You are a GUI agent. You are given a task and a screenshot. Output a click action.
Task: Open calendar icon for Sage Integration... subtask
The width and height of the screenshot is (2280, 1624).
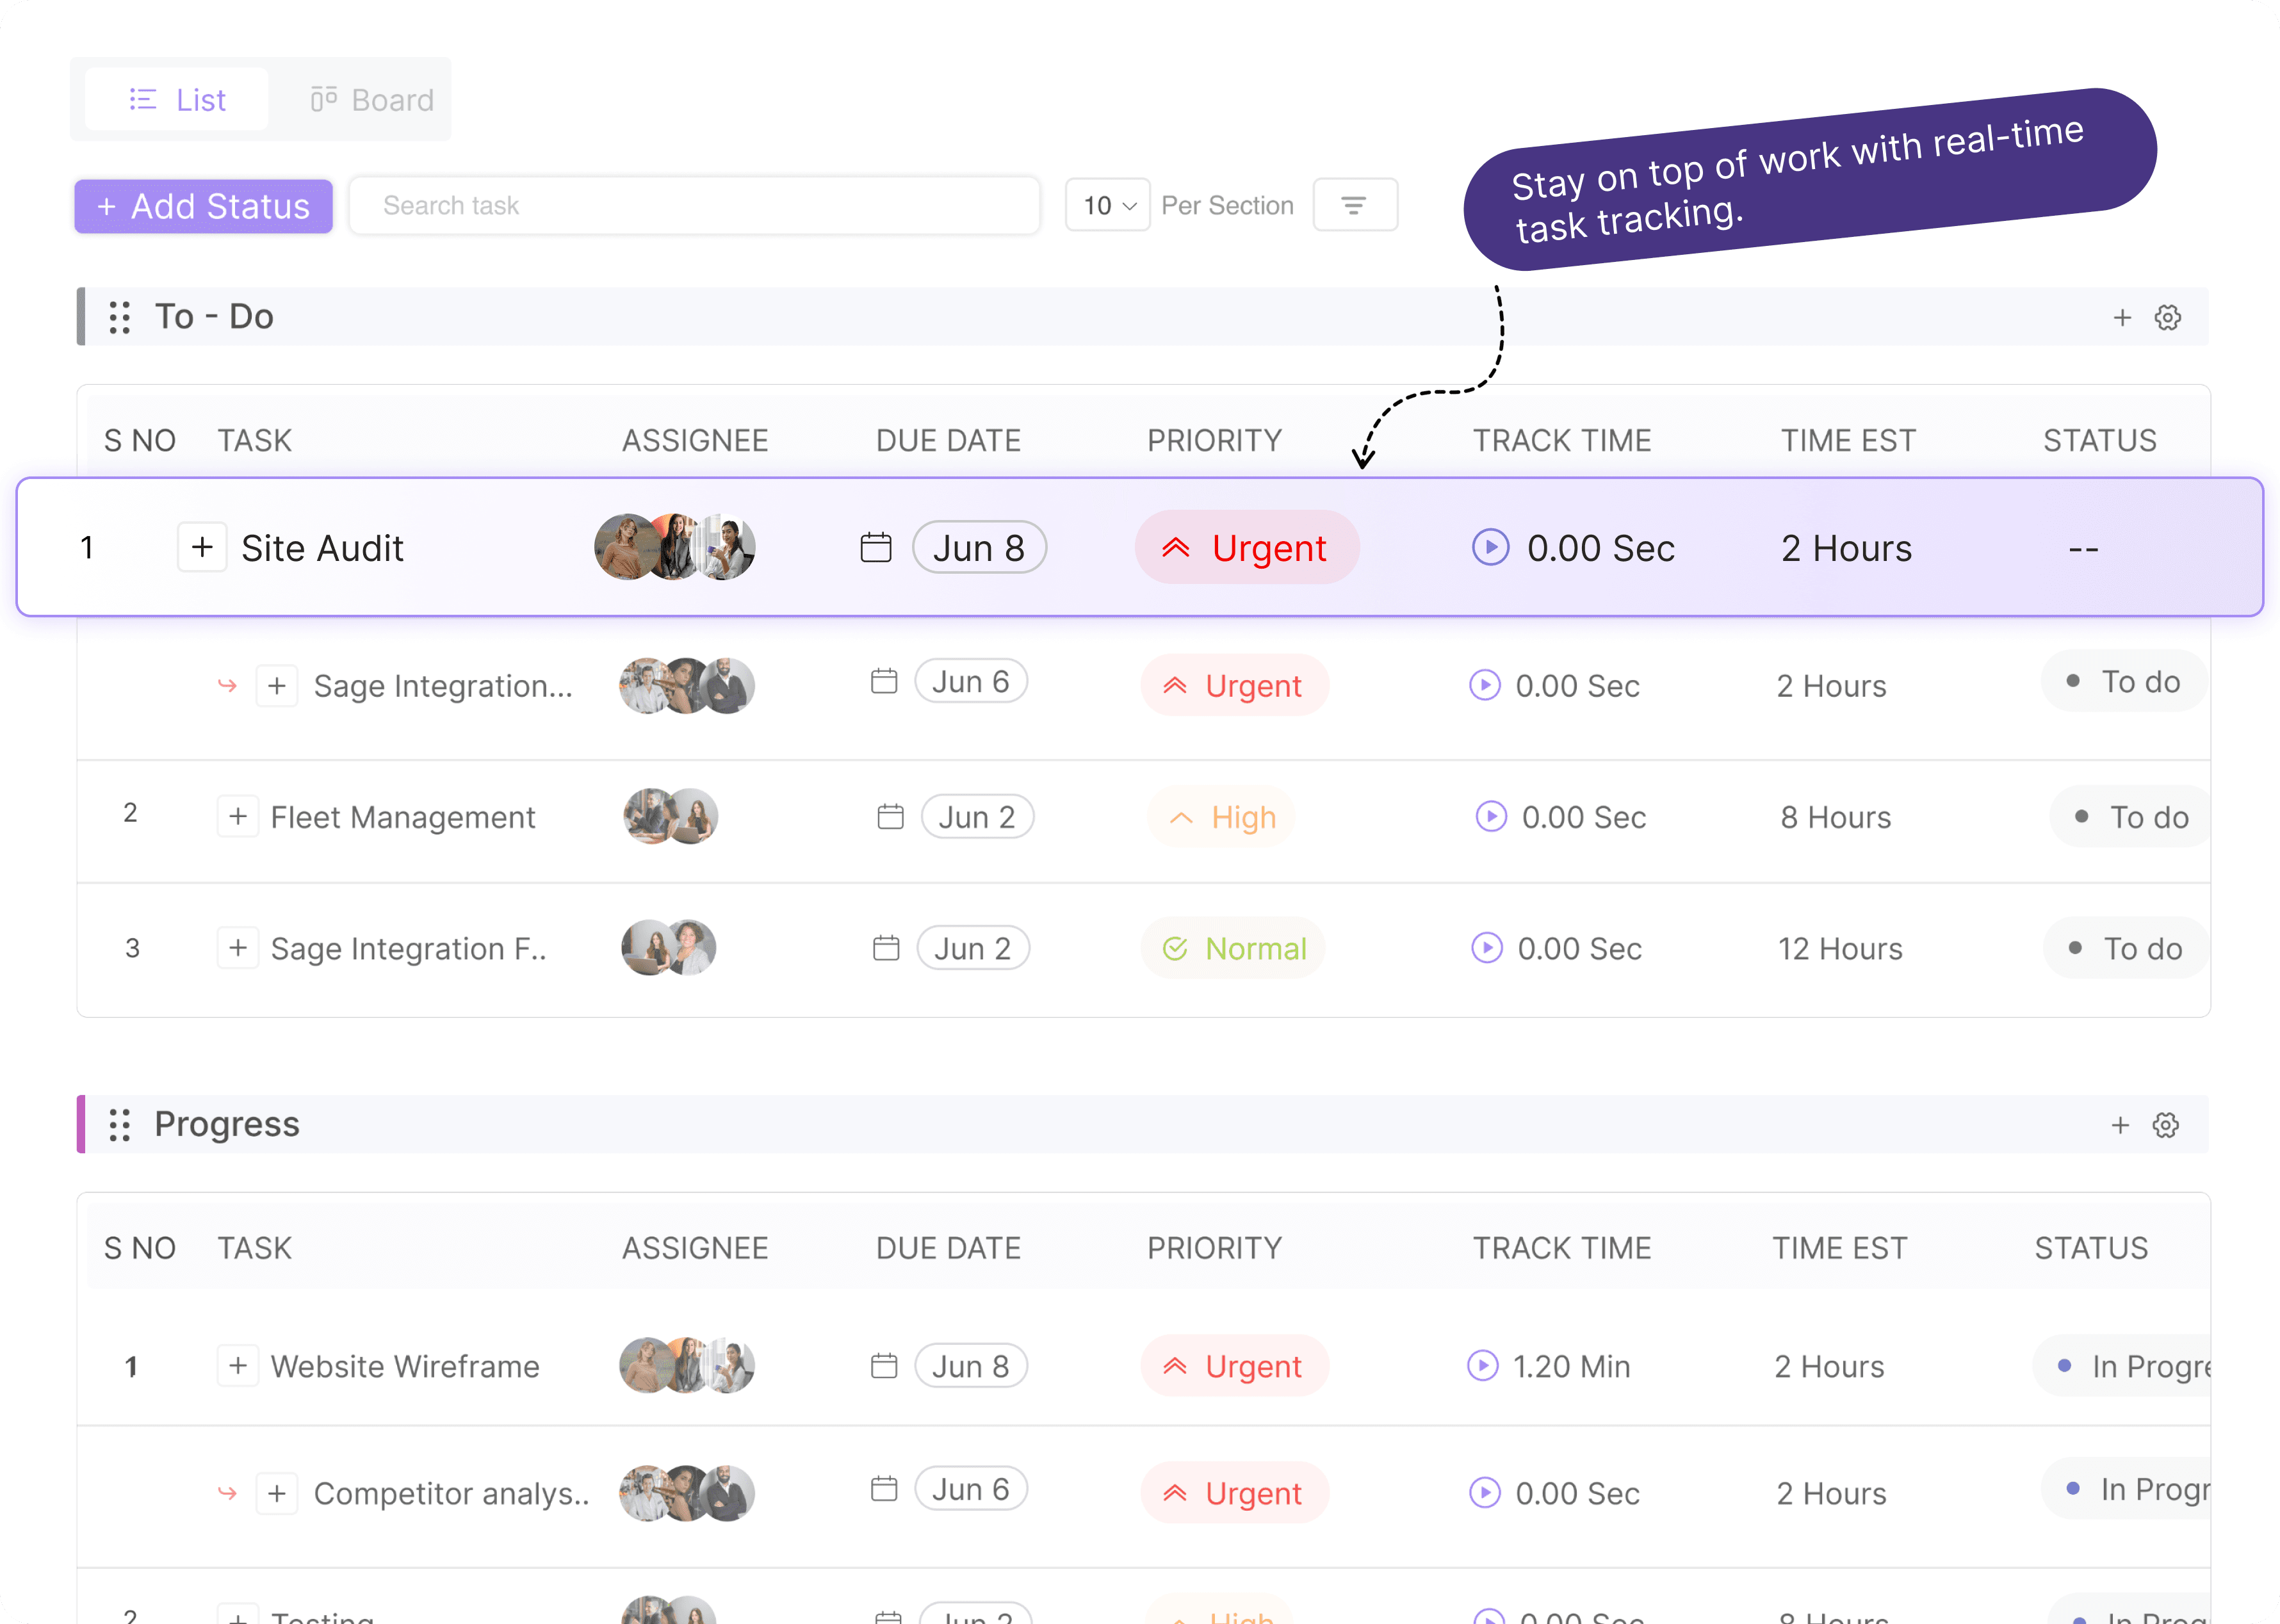tap(884, 681)
